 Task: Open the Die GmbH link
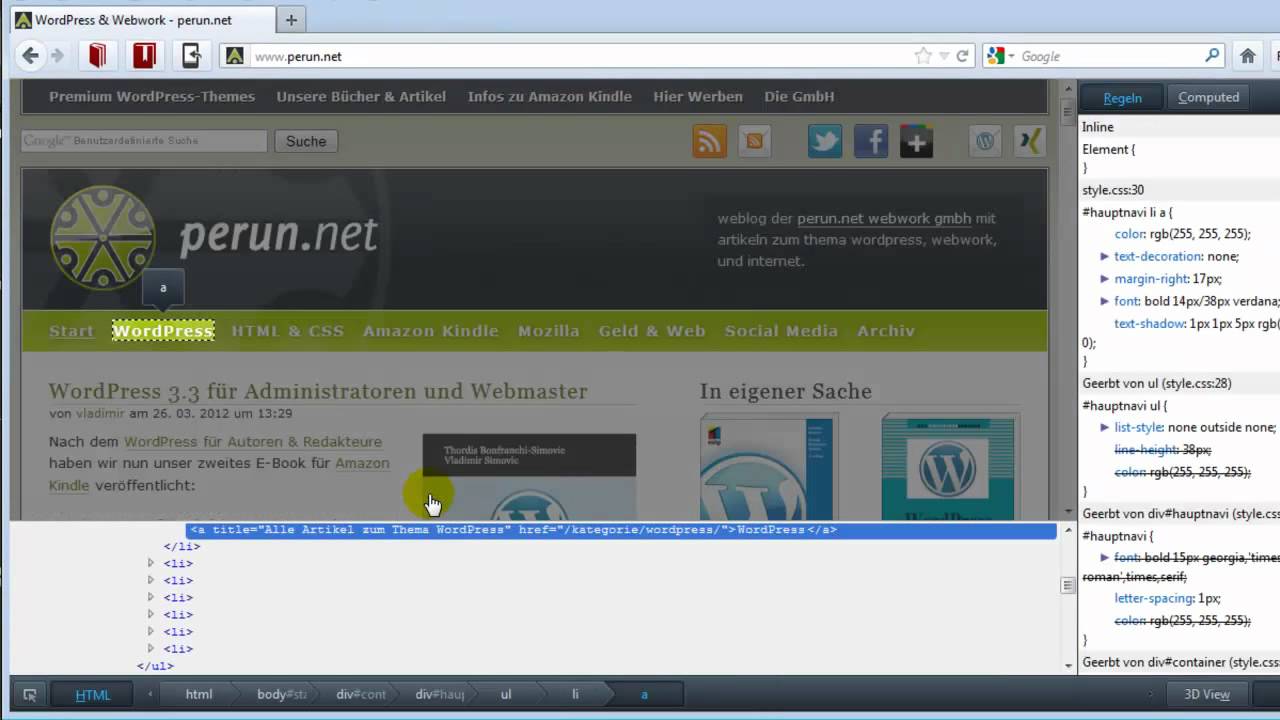coord(799,97)
